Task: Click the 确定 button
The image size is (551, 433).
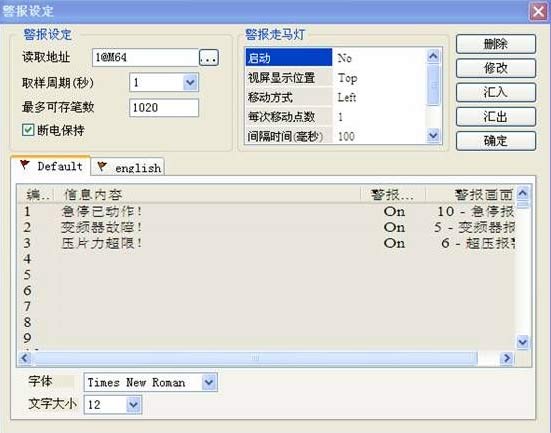Action: click(495, 141)
